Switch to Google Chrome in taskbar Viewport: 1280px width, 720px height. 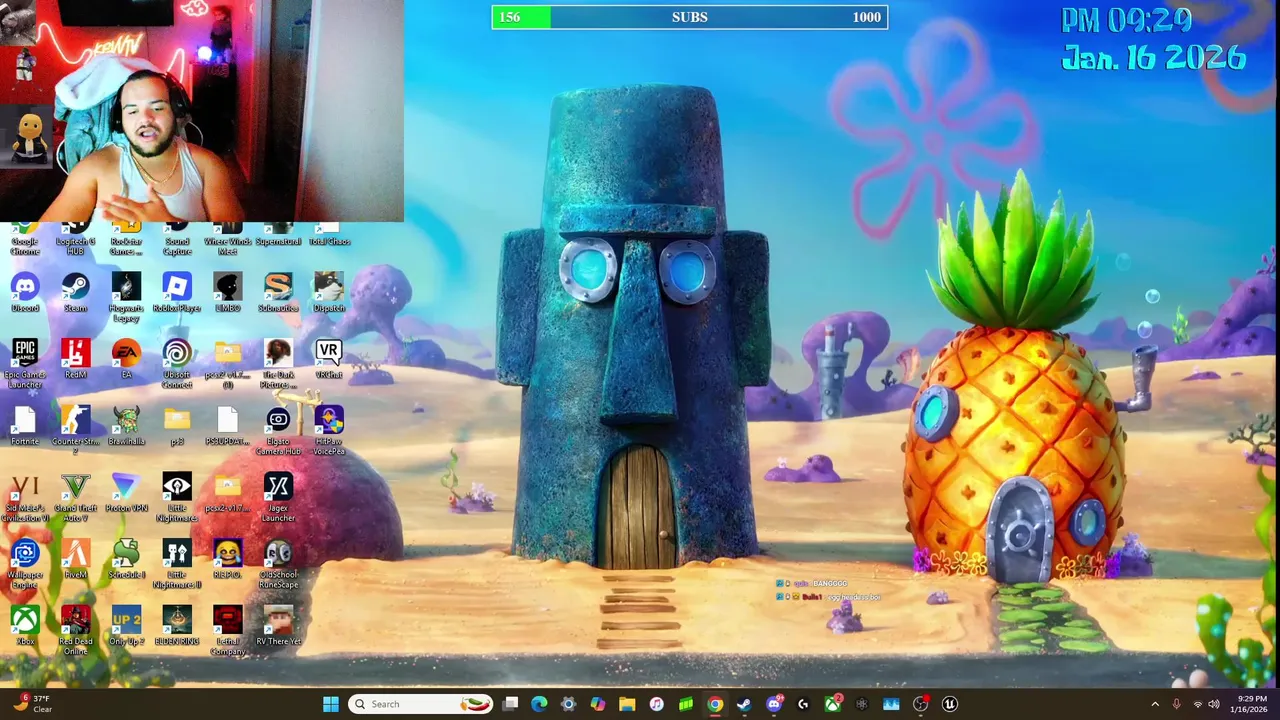(715, 704)
